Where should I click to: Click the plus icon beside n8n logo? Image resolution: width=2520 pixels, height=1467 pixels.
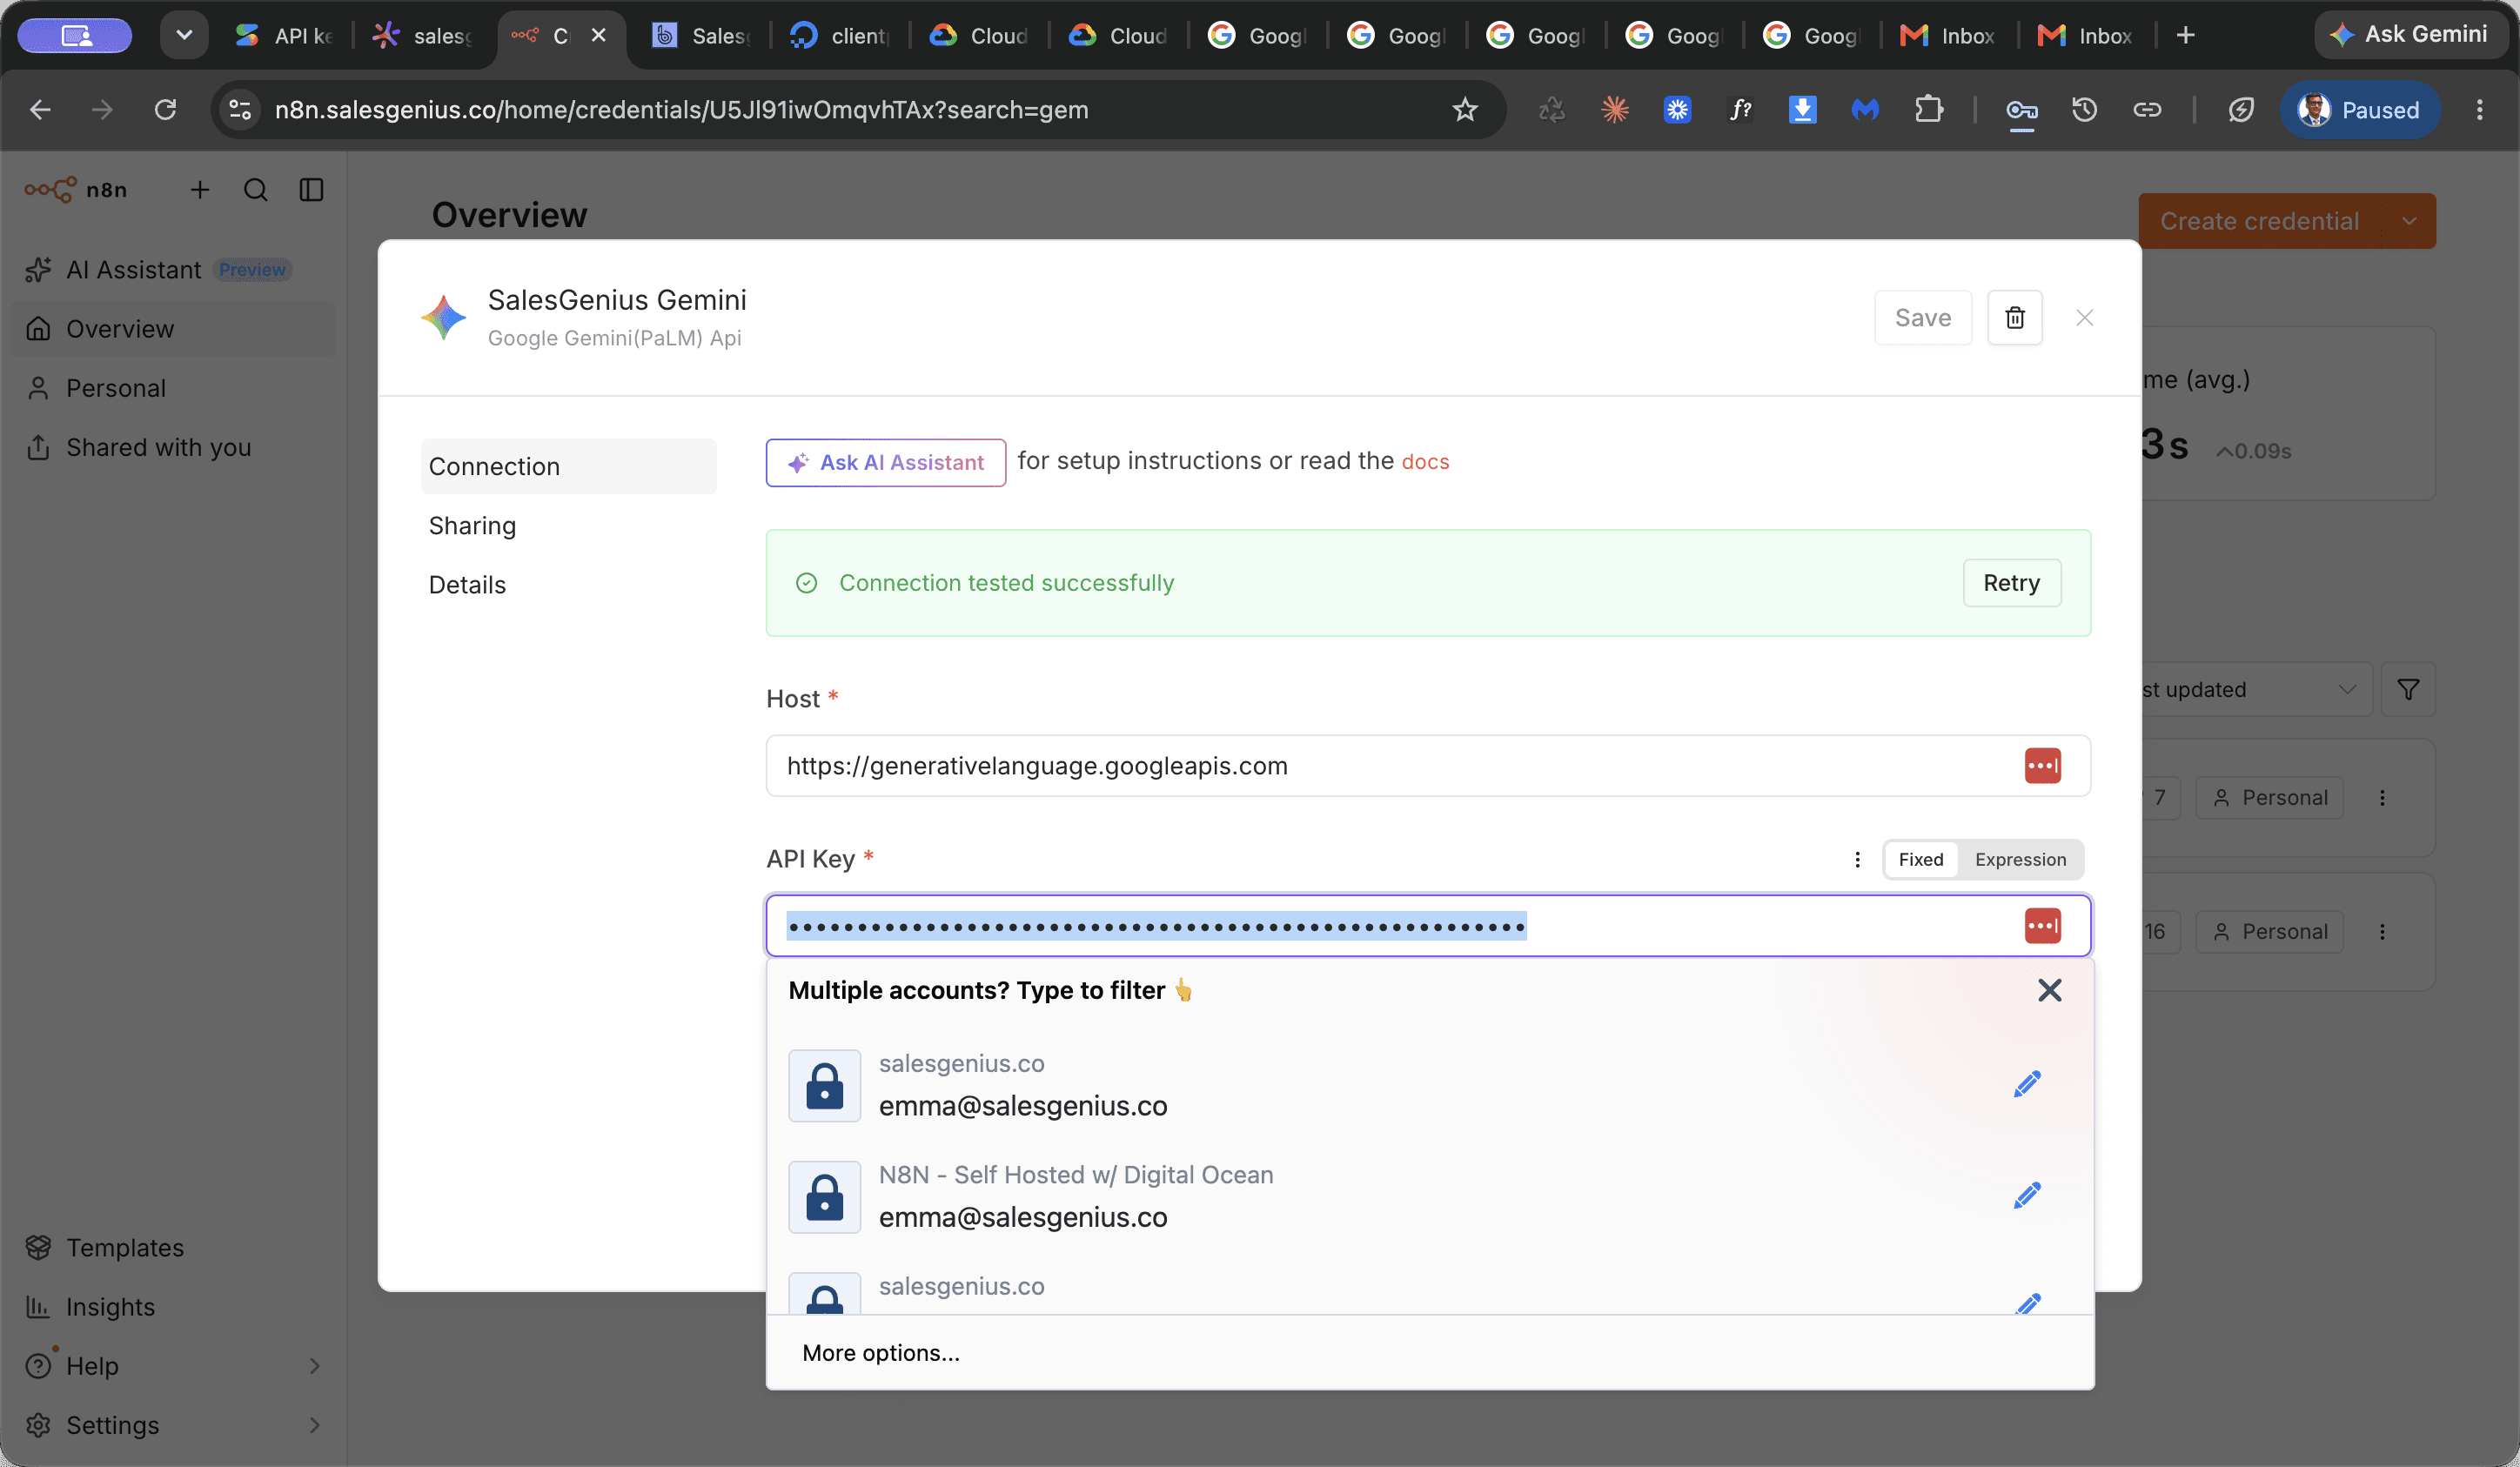200,190
